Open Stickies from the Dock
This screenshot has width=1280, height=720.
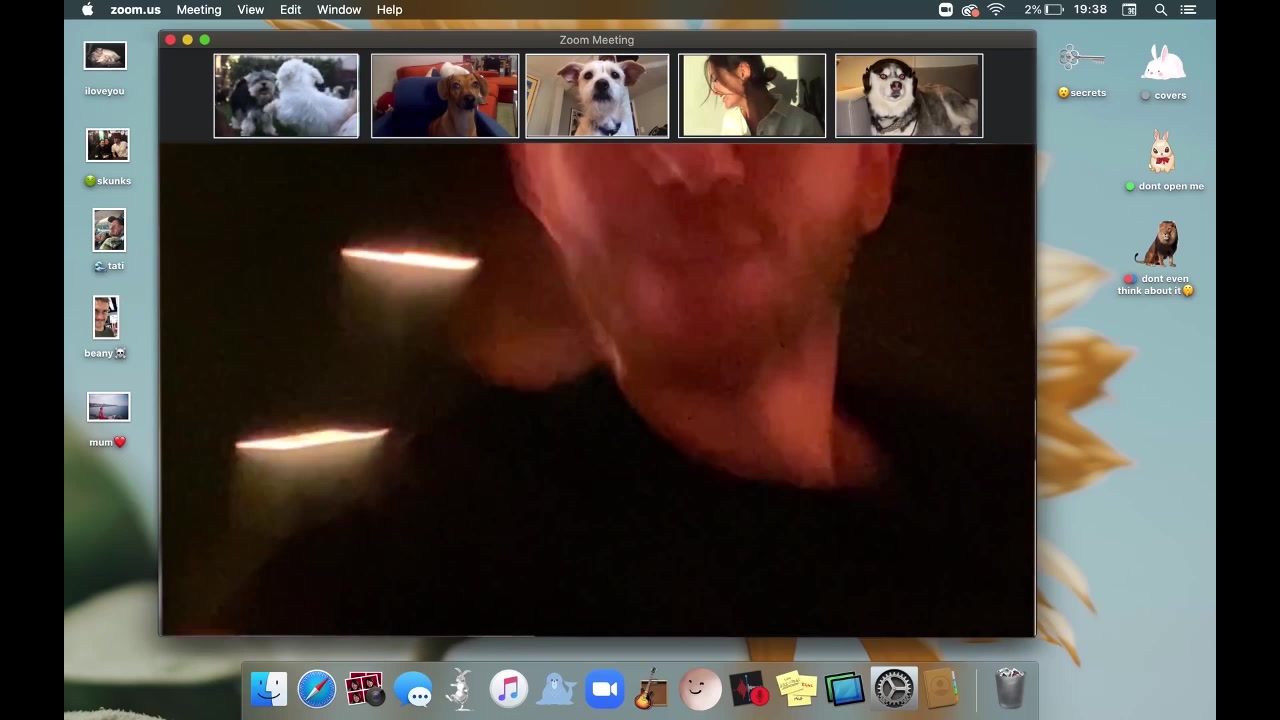pyautogui.click(x=797, y=689)
